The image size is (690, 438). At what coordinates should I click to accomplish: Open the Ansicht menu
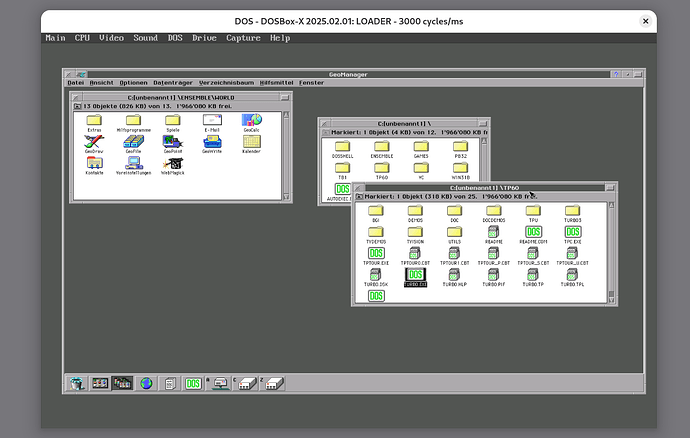coord(101,83)
